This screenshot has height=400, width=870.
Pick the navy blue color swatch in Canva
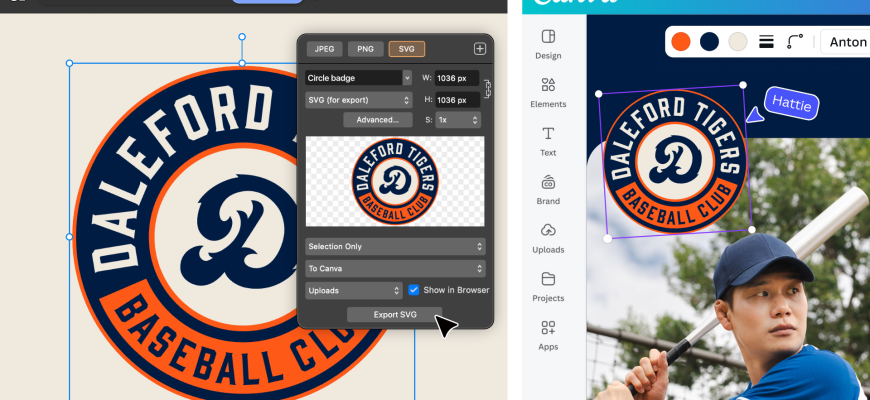709,42
